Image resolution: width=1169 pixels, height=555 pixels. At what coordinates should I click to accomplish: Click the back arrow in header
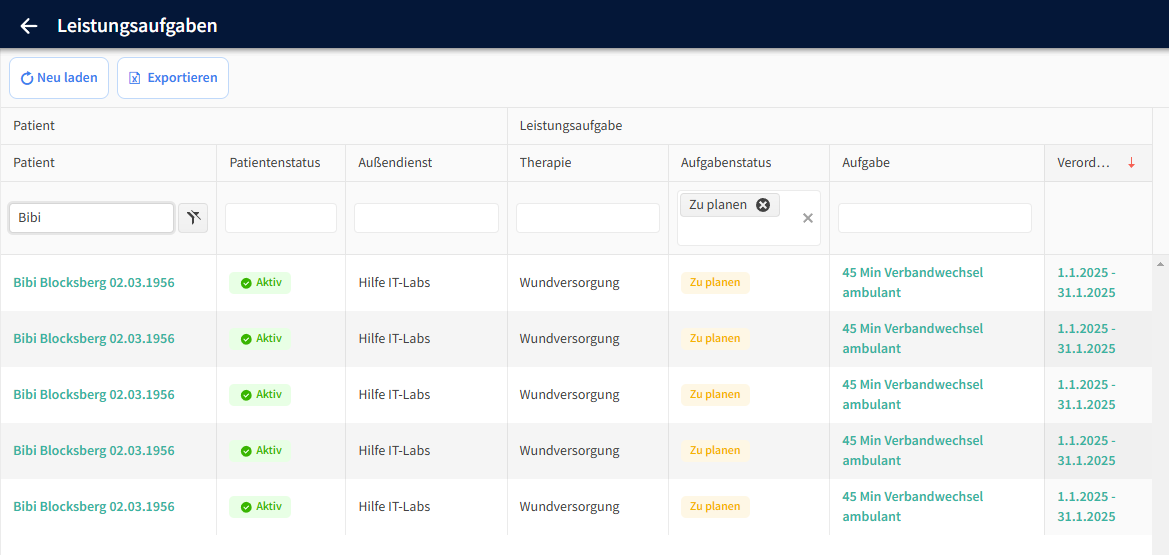(29, 26)
